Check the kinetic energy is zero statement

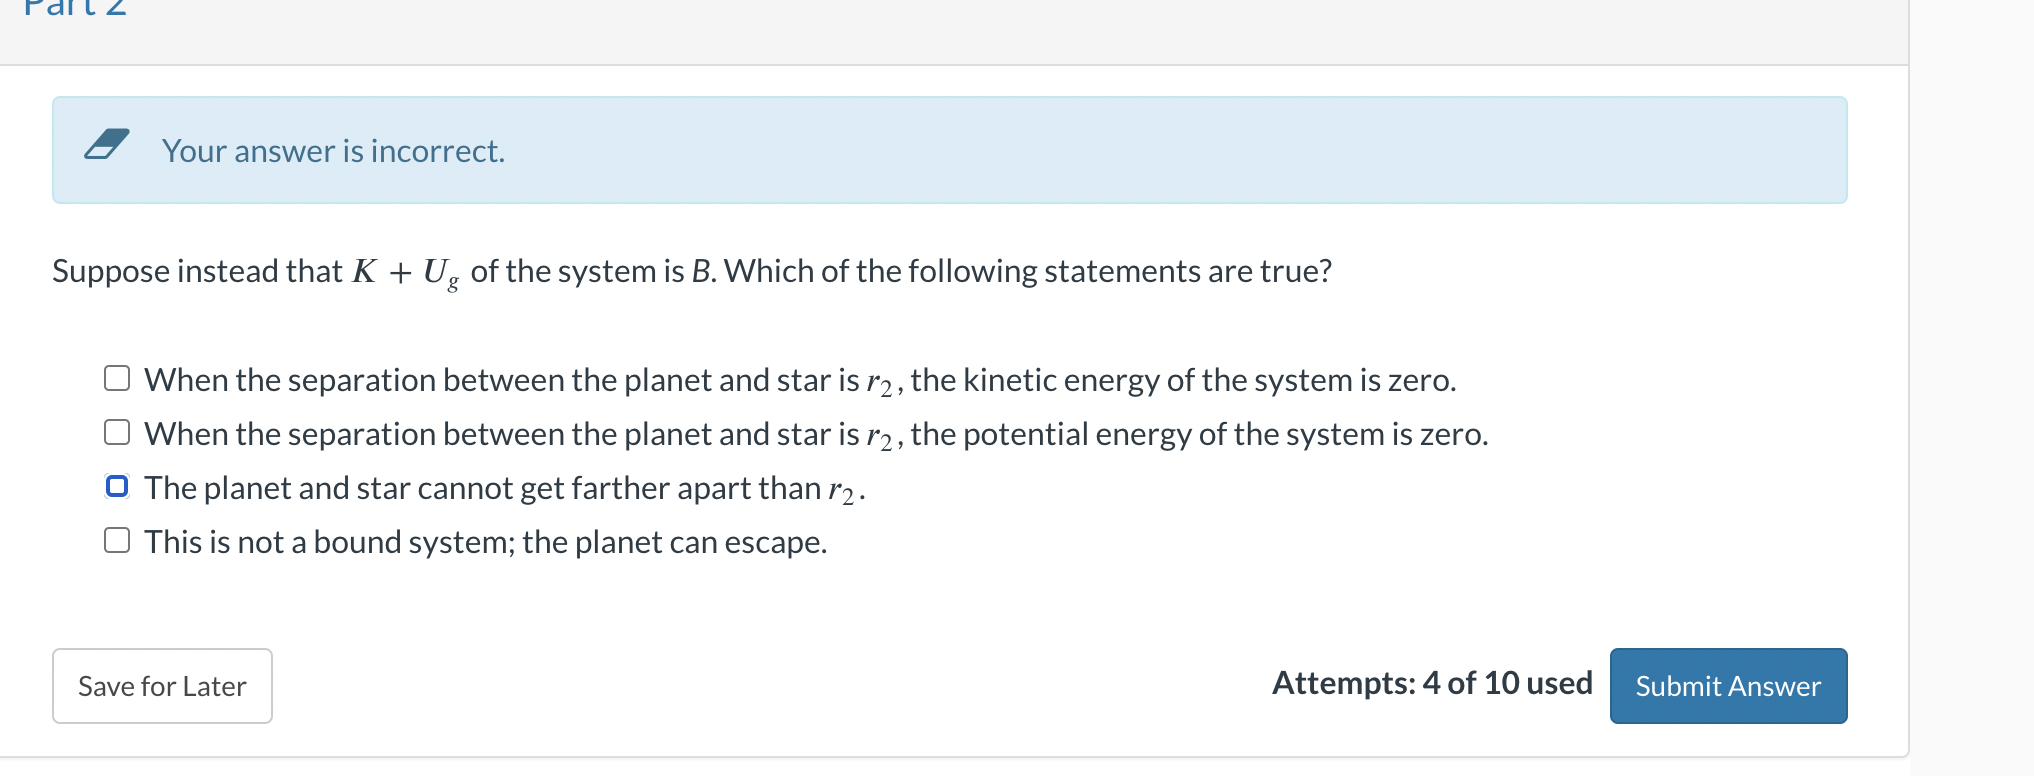pyautogui.click(x=117, y=377)
